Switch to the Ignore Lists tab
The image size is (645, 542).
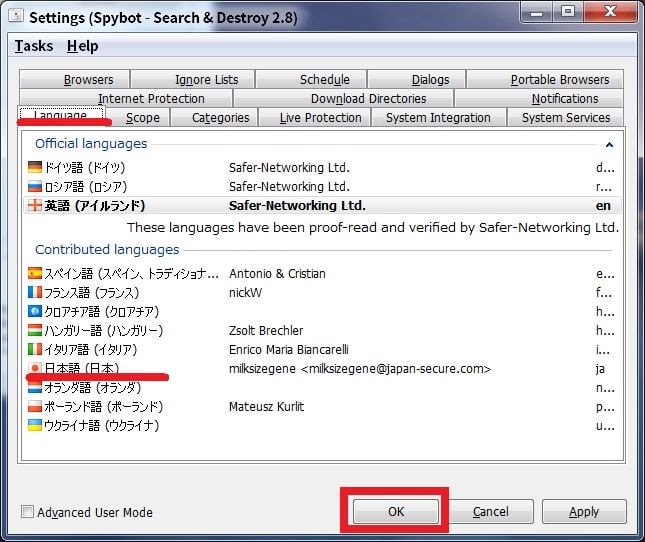(193, 79)
